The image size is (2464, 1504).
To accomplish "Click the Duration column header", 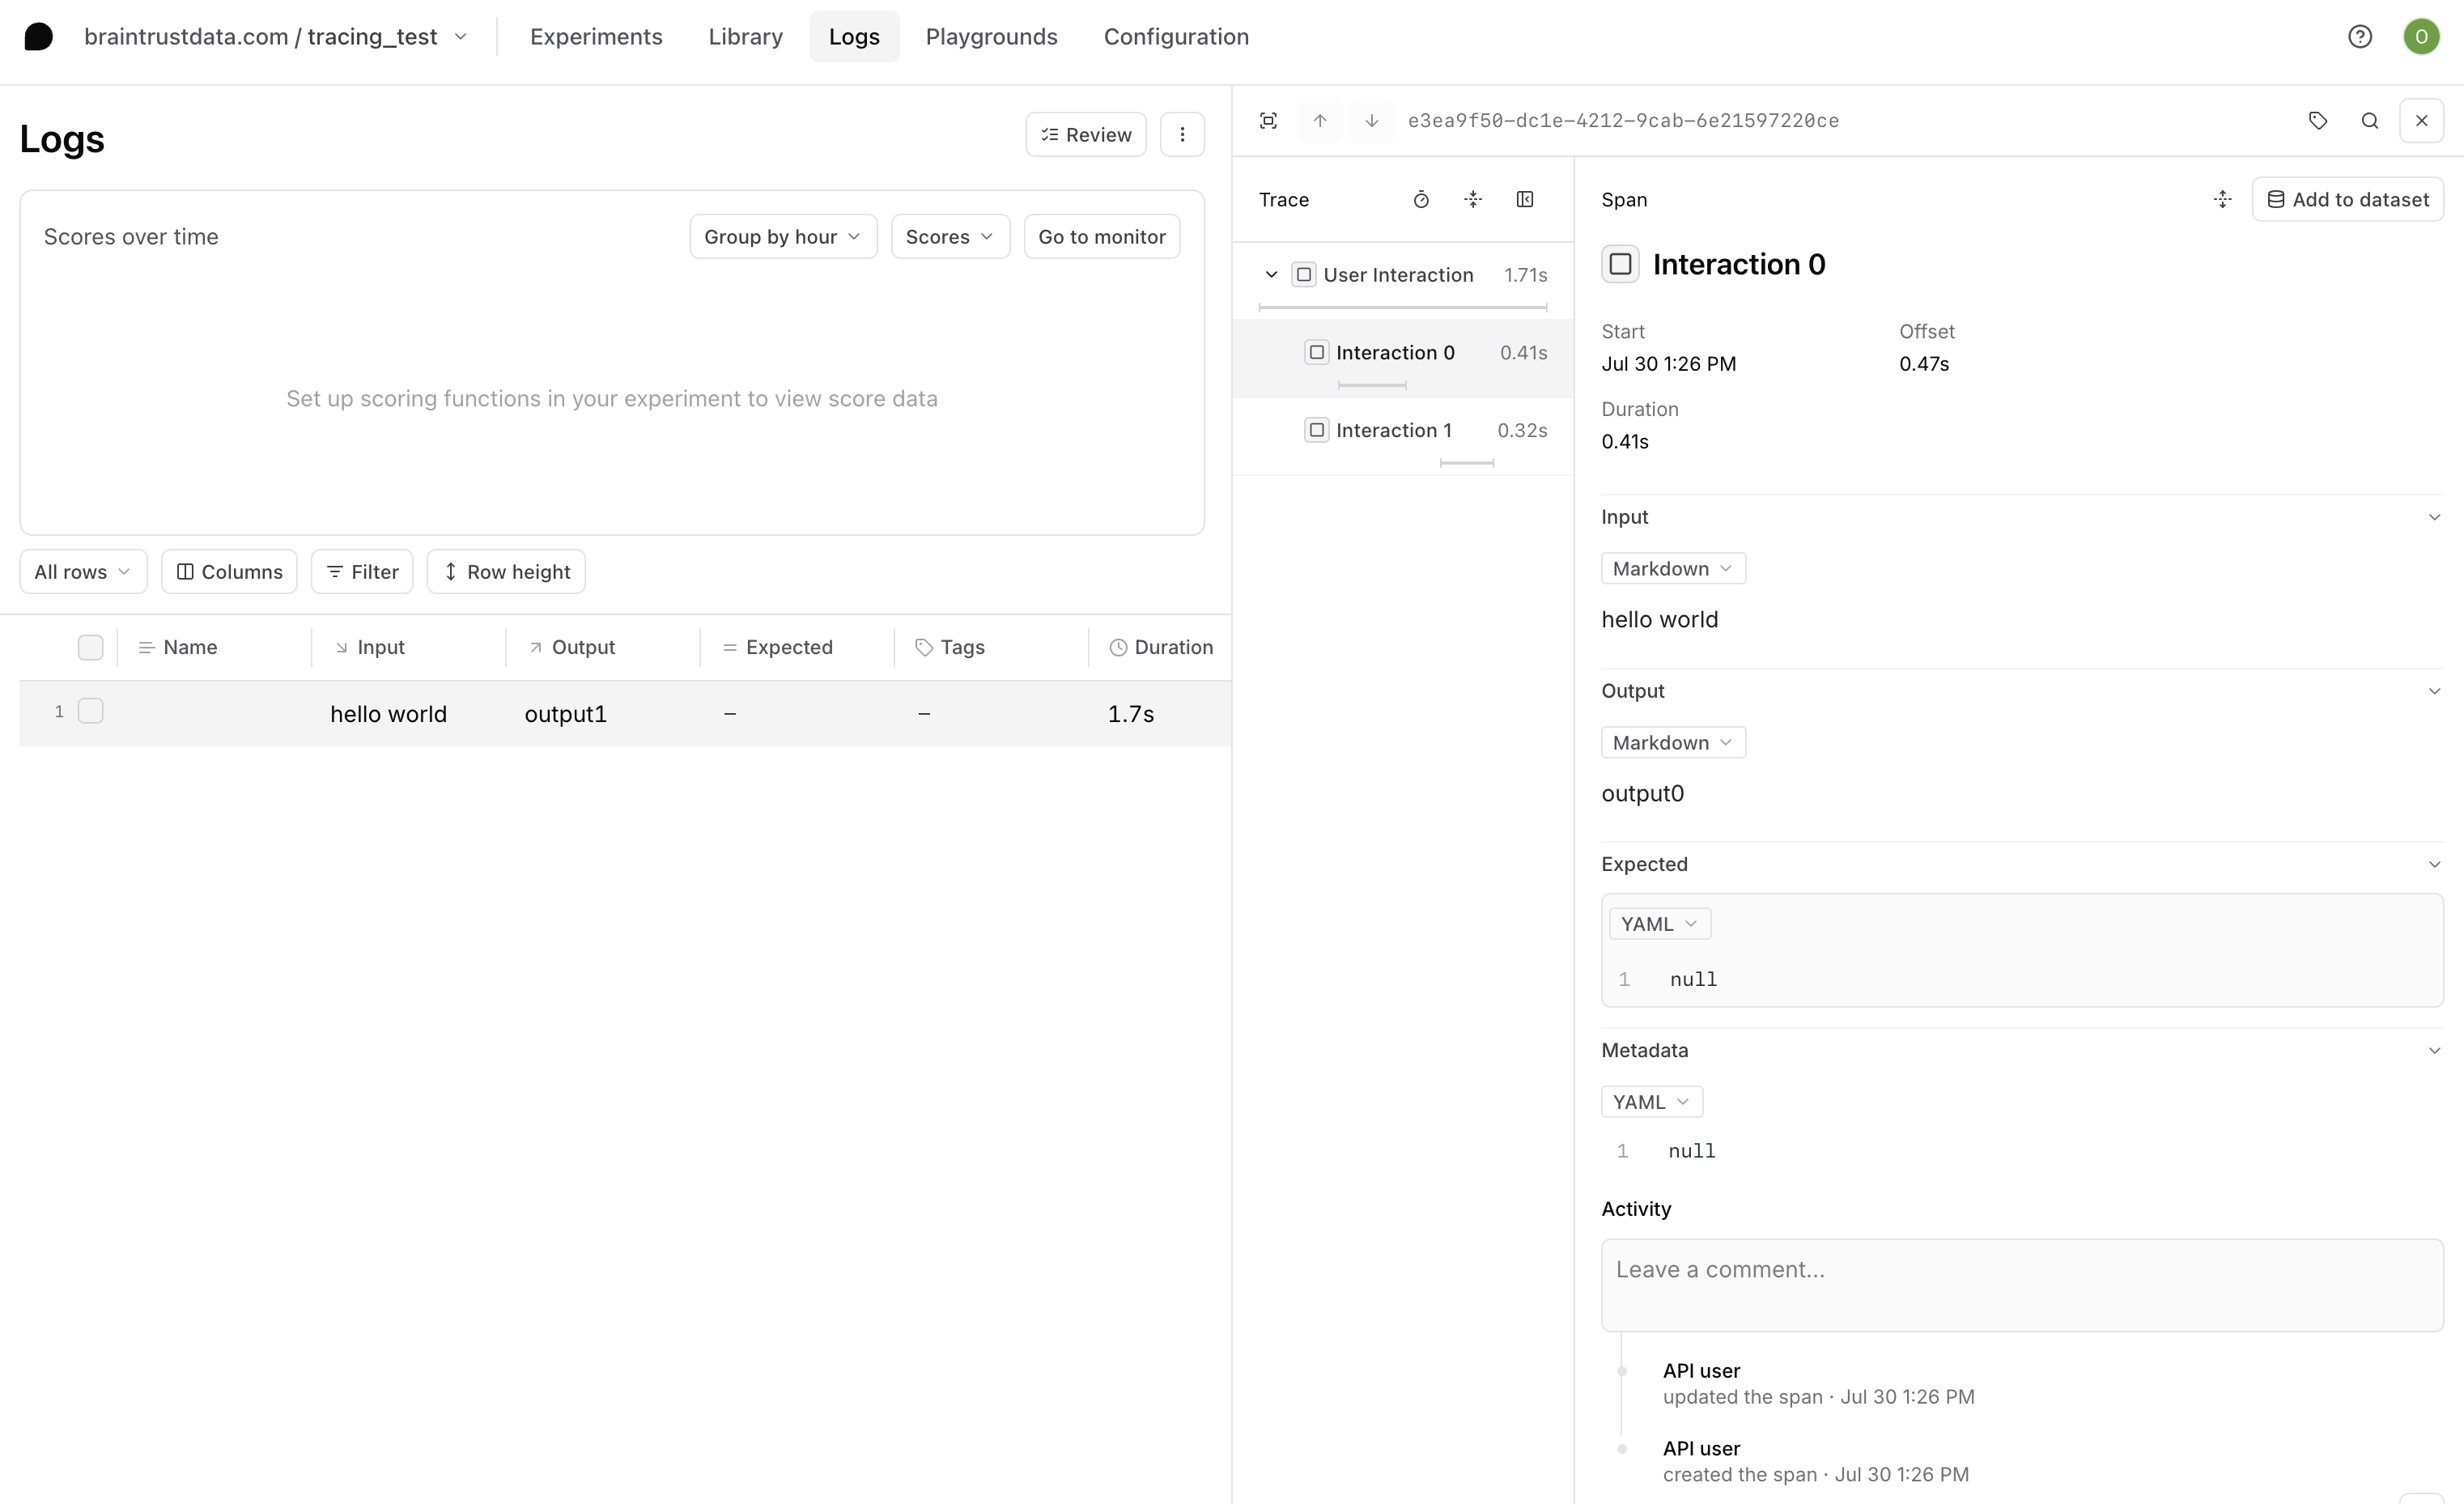I will [x=1162, y=647].
